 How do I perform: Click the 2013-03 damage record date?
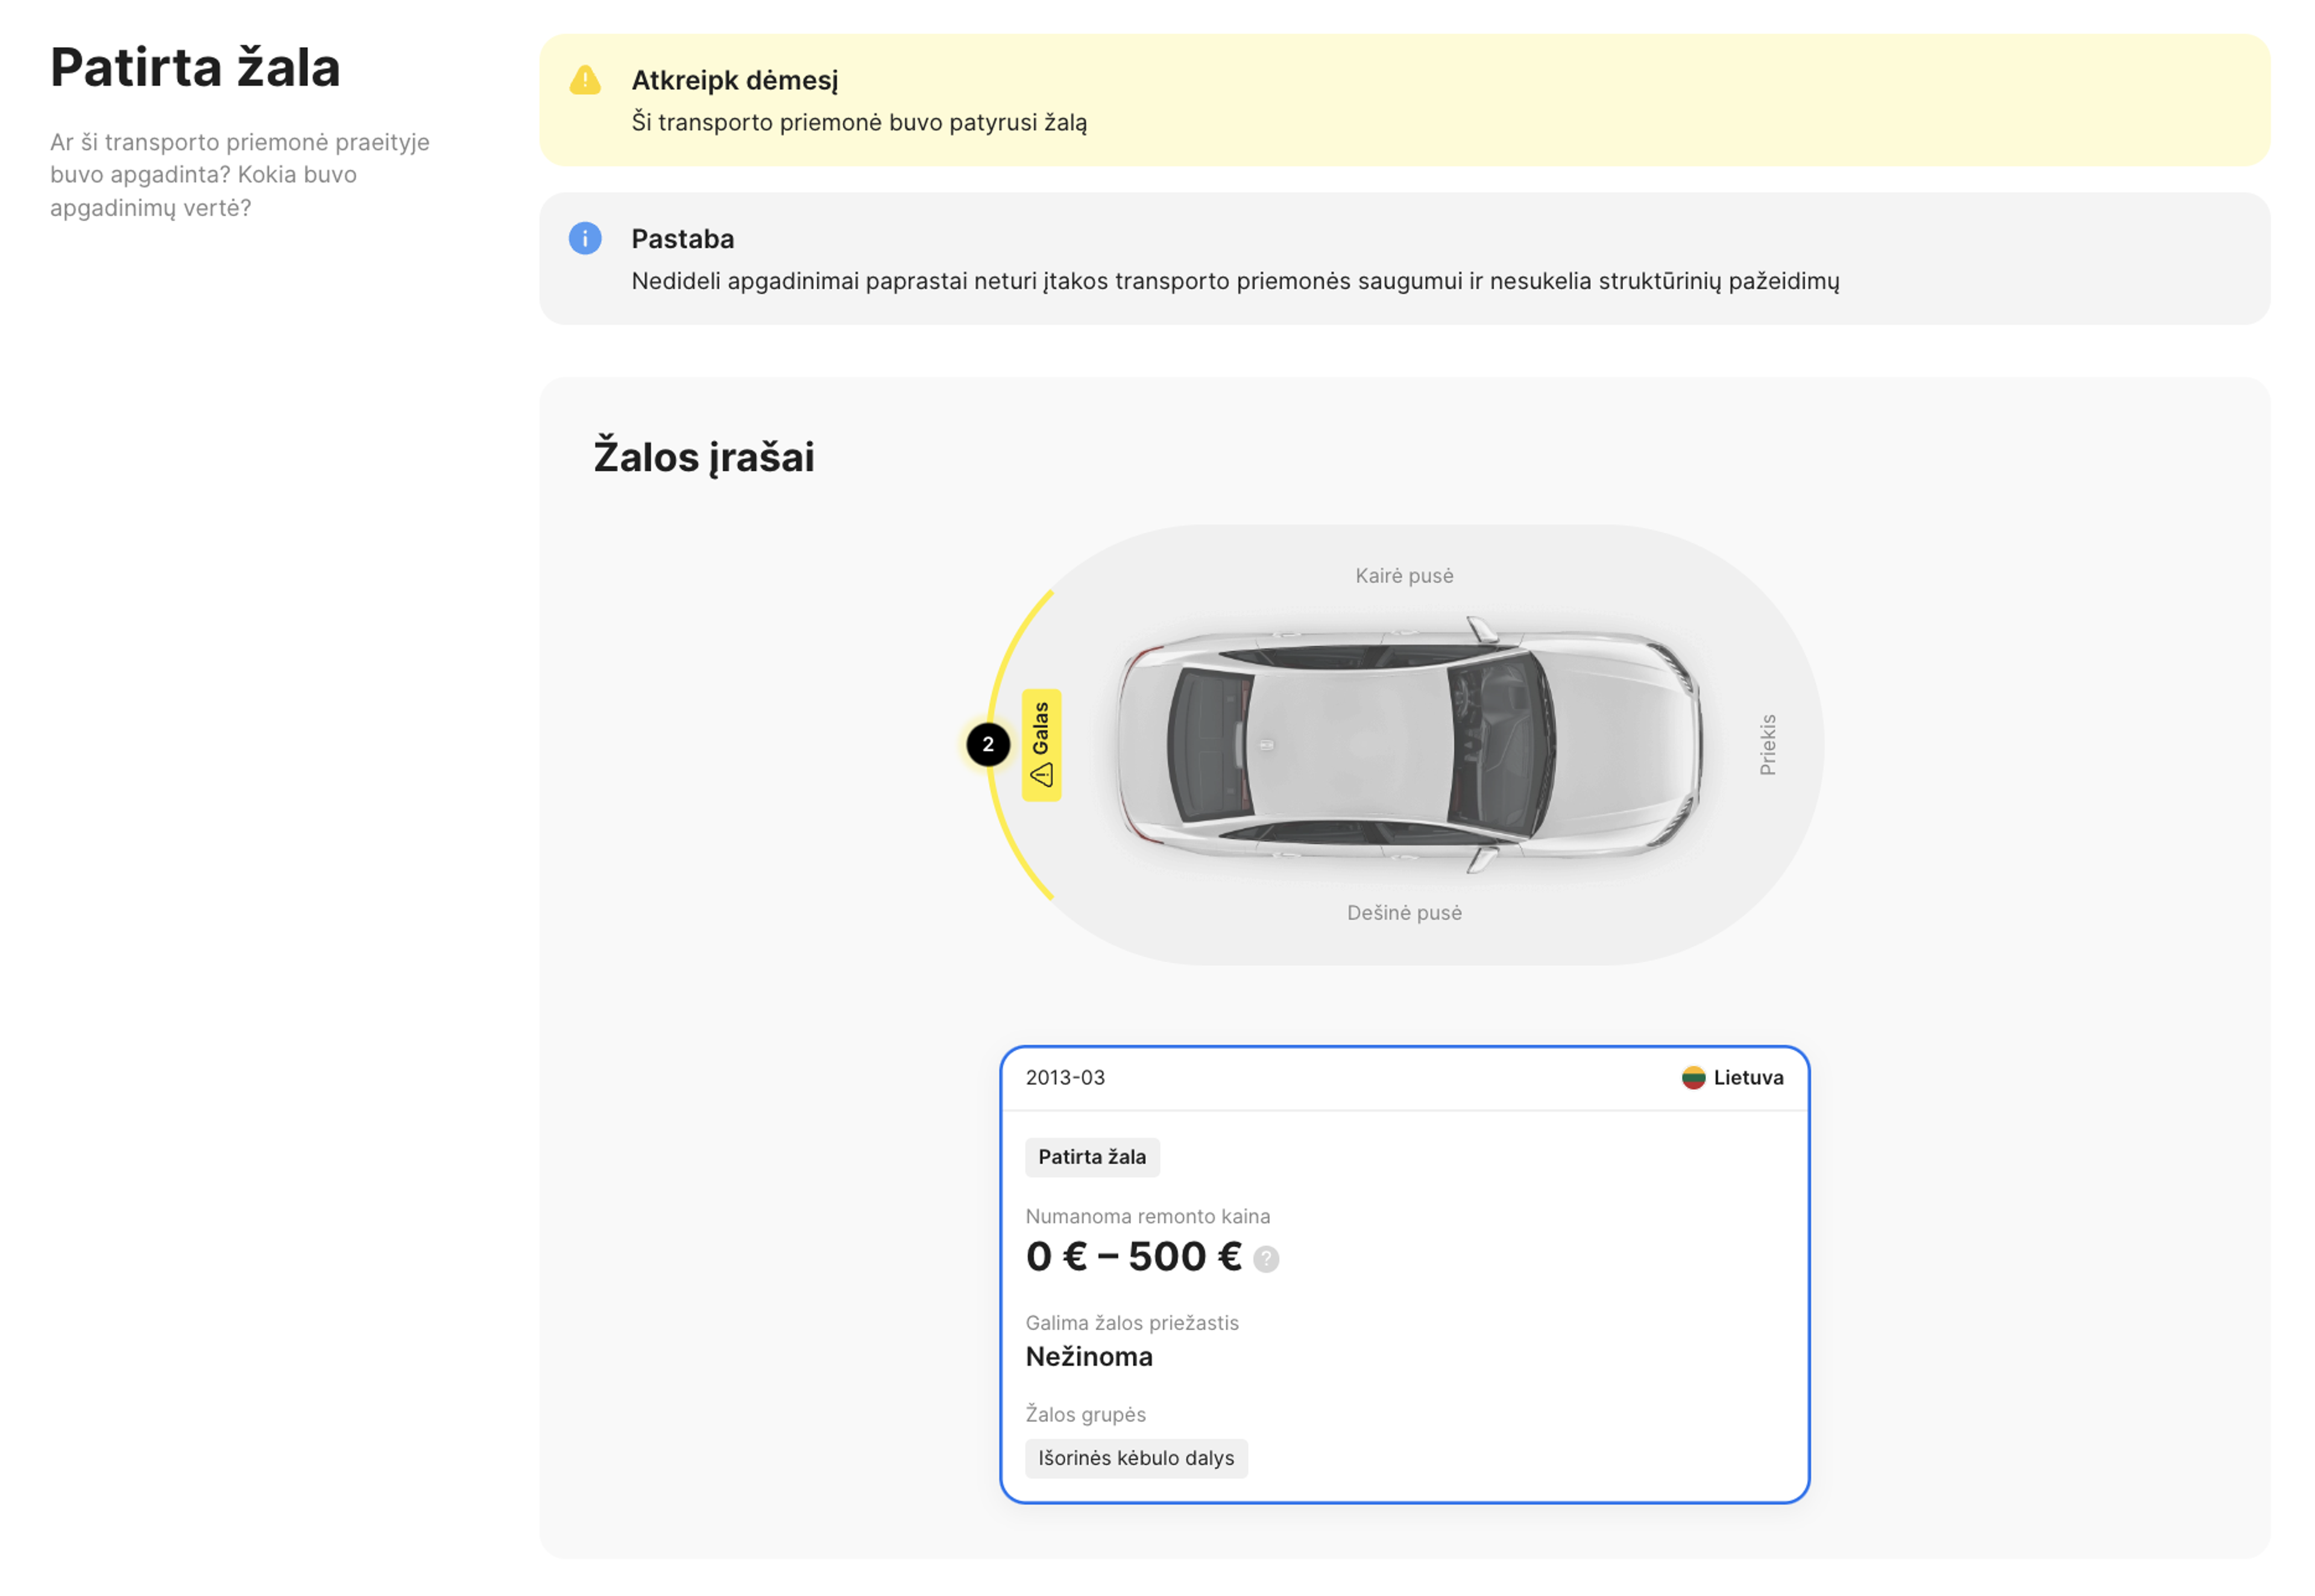tap(1065, 1077)
